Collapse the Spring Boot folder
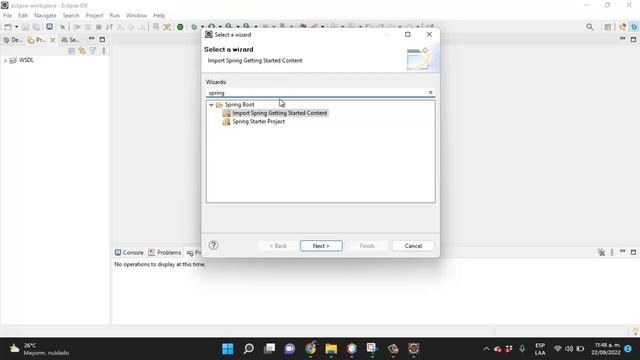Image resolution: width=640 pixels, height=360 pixels. click(x=211, y=105)
